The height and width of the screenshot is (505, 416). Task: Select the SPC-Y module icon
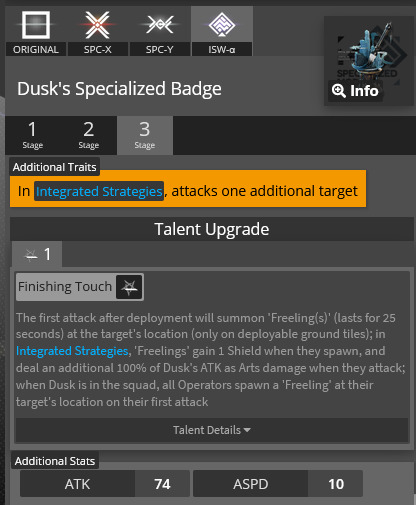click(x=160, y=24)
